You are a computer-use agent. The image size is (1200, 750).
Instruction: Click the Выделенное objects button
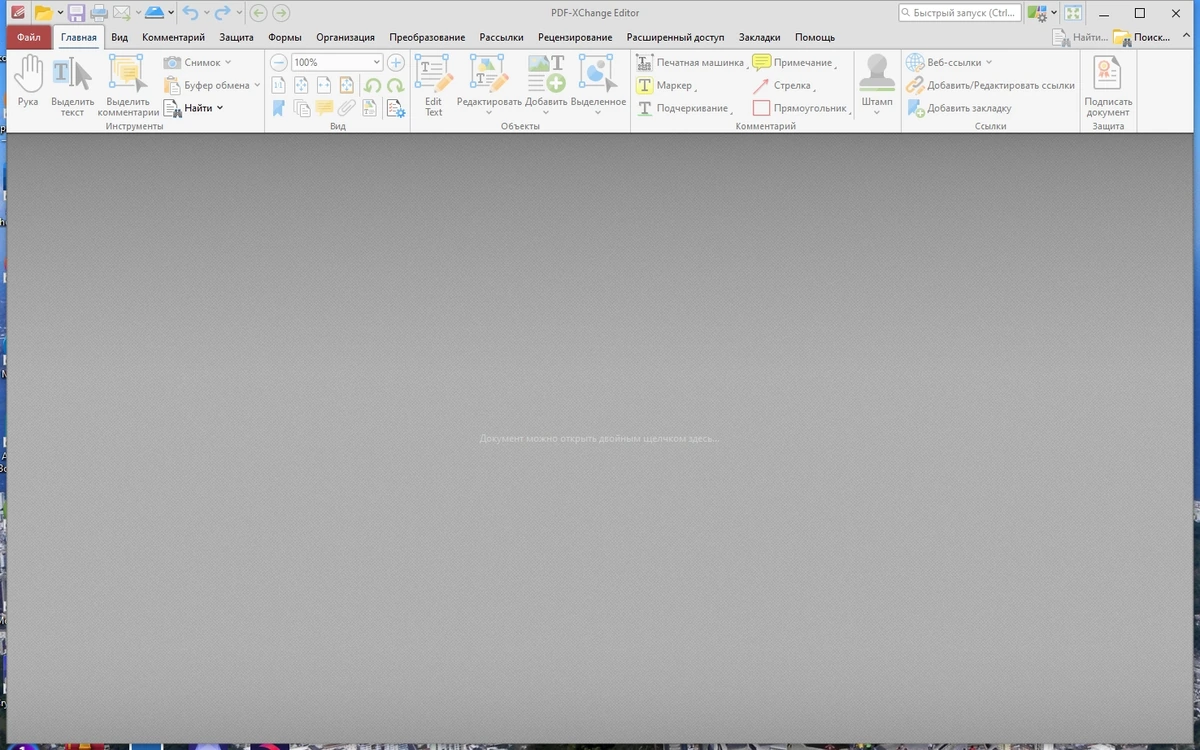(x=598, y=85)
